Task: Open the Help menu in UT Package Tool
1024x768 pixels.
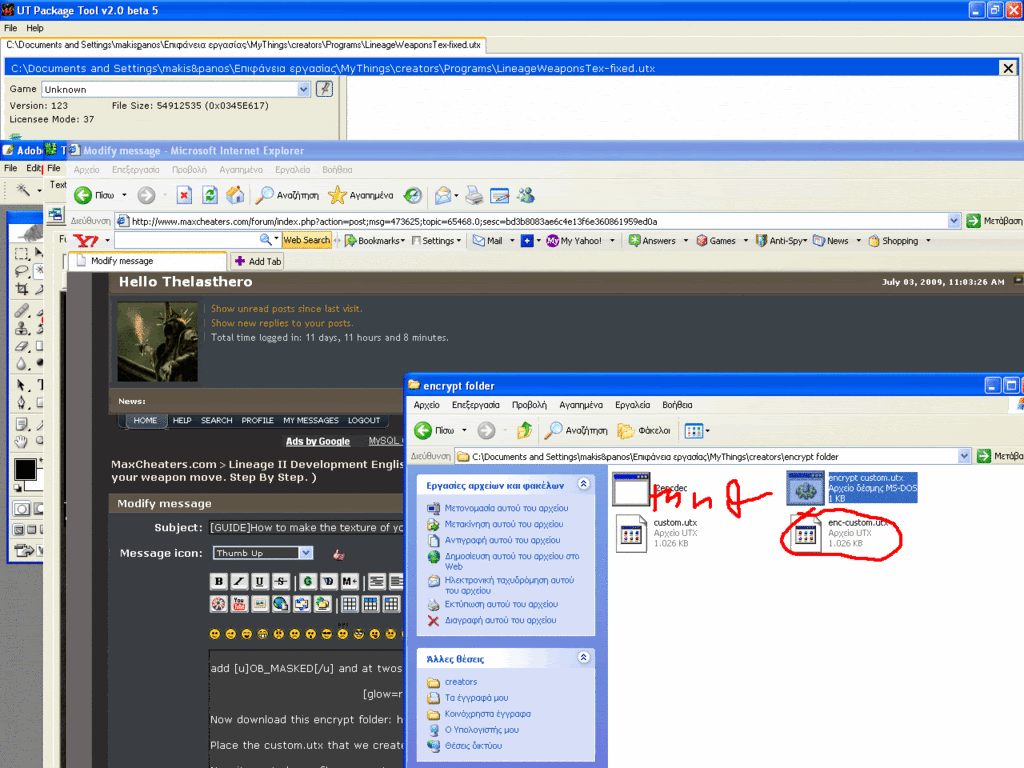Action: (35, 28)
